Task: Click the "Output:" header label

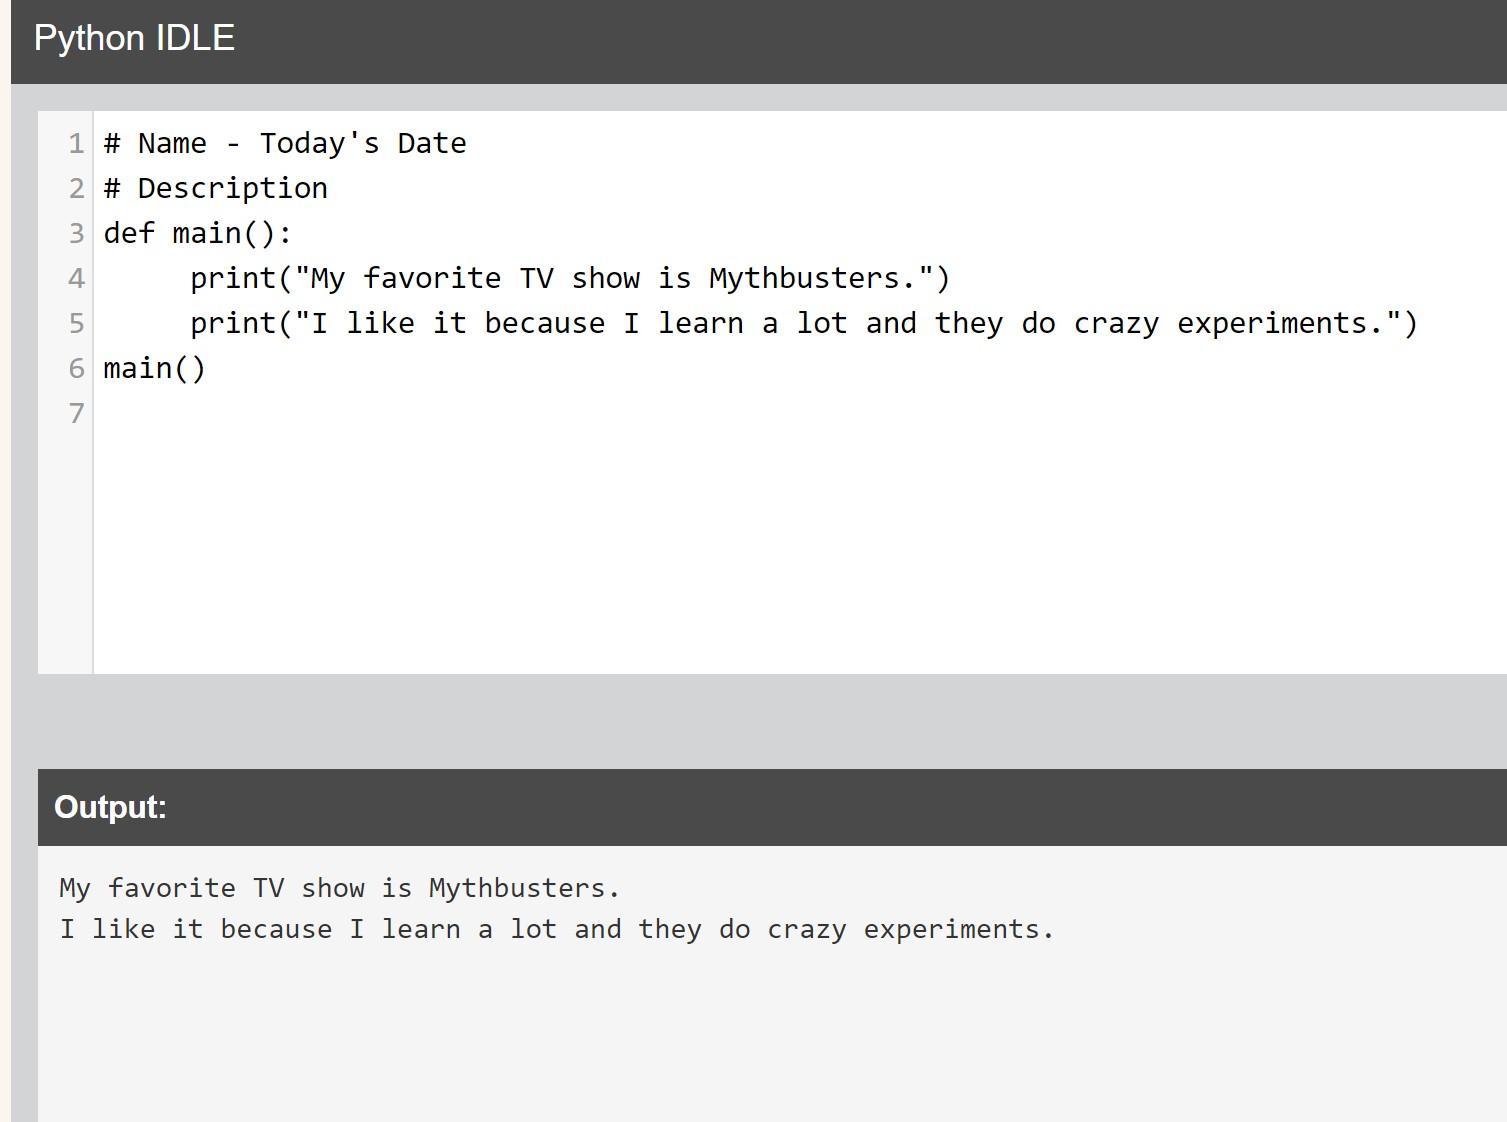Action: click(x=110, y=808)
